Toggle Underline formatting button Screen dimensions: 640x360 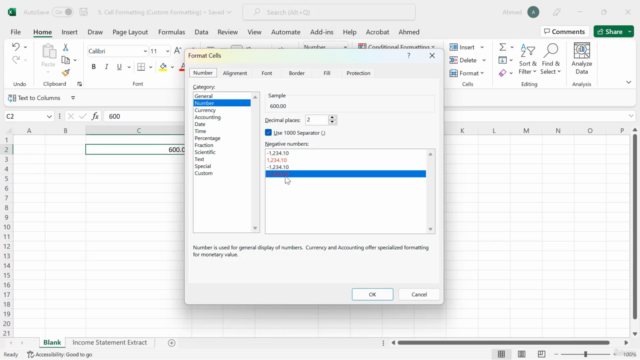point(119,67)
